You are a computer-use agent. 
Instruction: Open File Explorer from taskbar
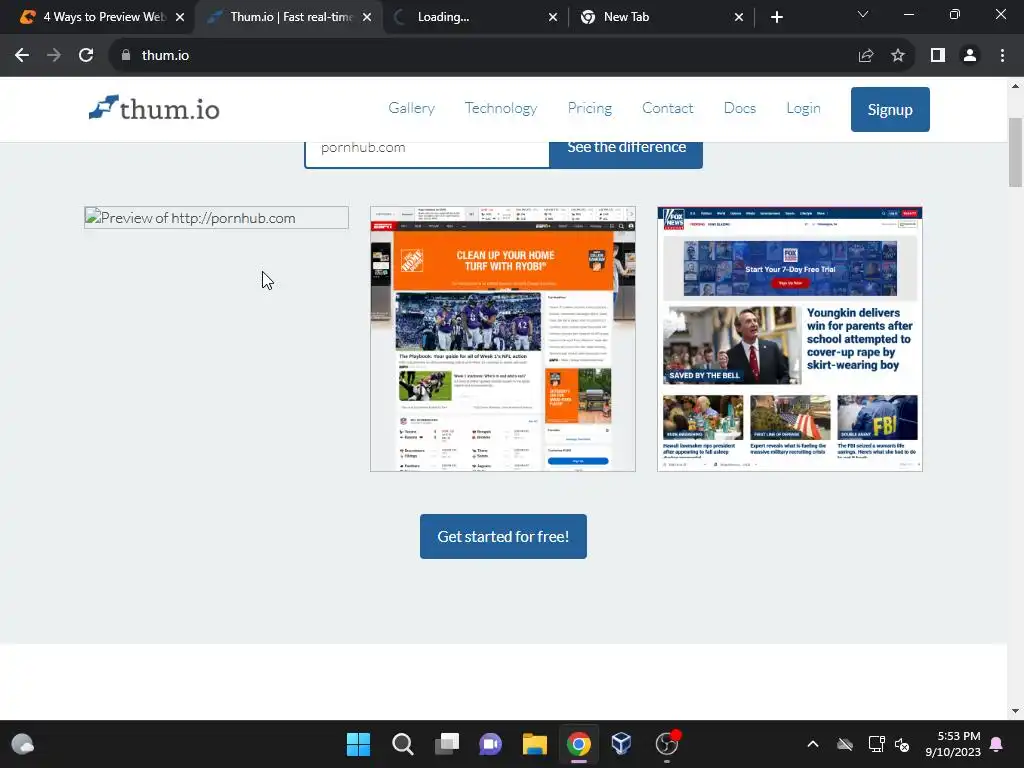click(x=534, y=744)
